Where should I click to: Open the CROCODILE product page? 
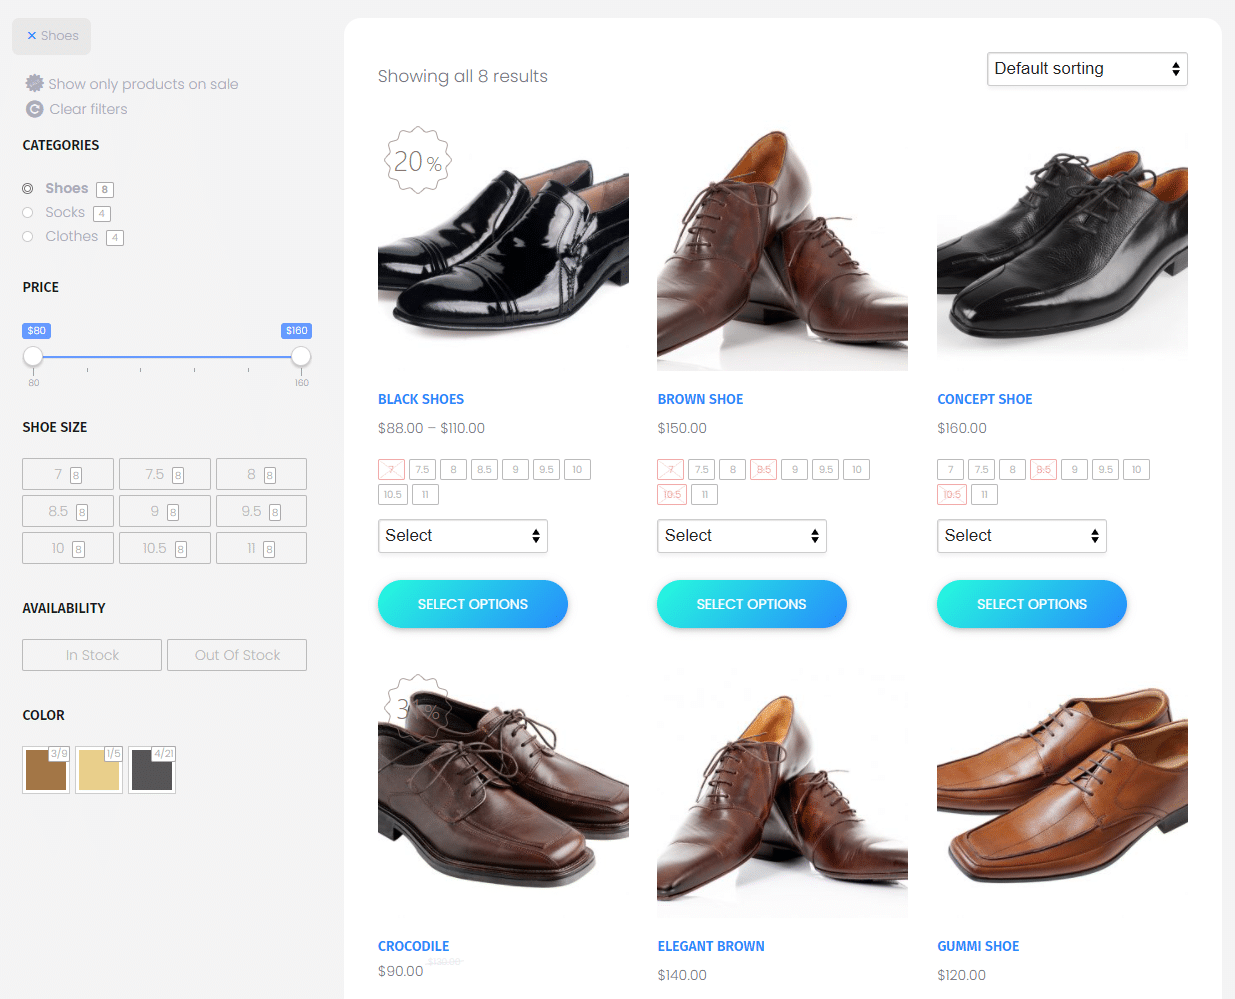[x=413, y=945]
